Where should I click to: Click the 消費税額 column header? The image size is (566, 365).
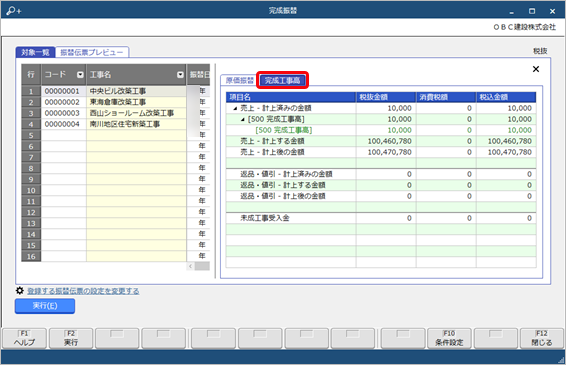click(x=446, y=97)
